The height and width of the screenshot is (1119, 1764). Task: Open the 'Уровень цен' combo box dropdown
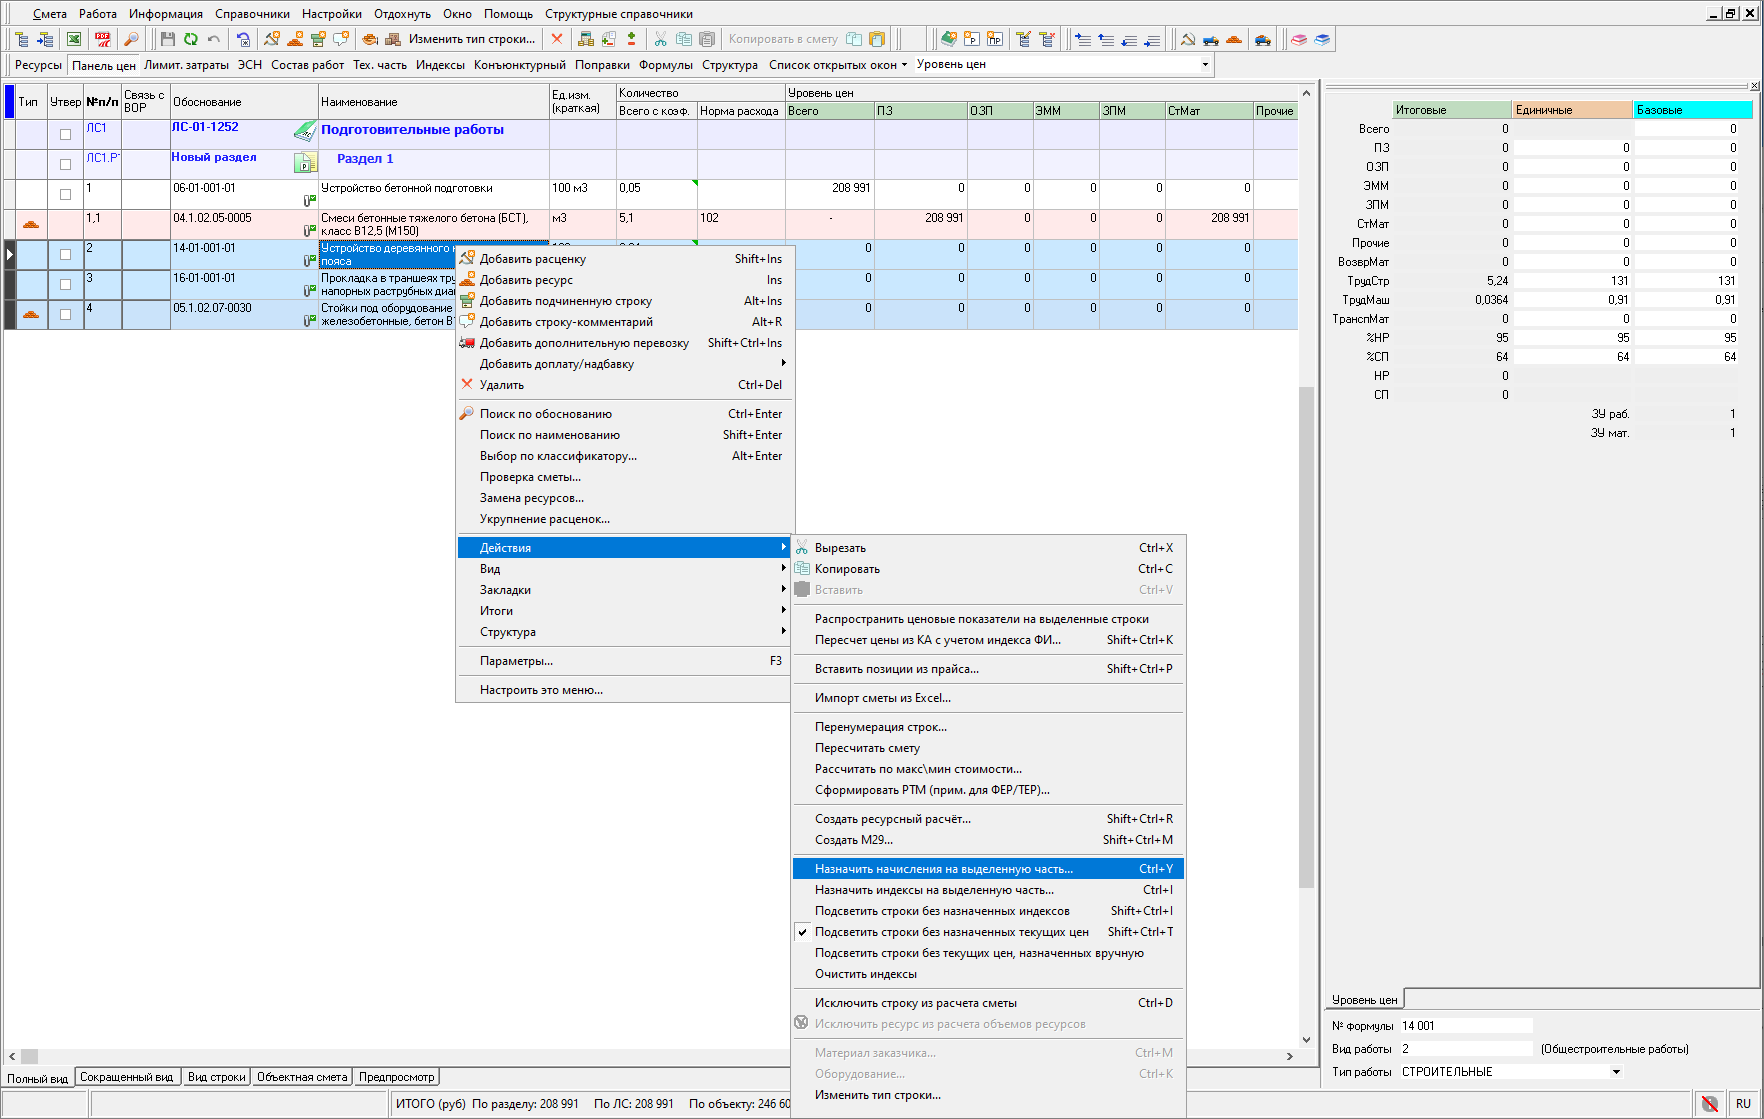tap(1205, 65)
